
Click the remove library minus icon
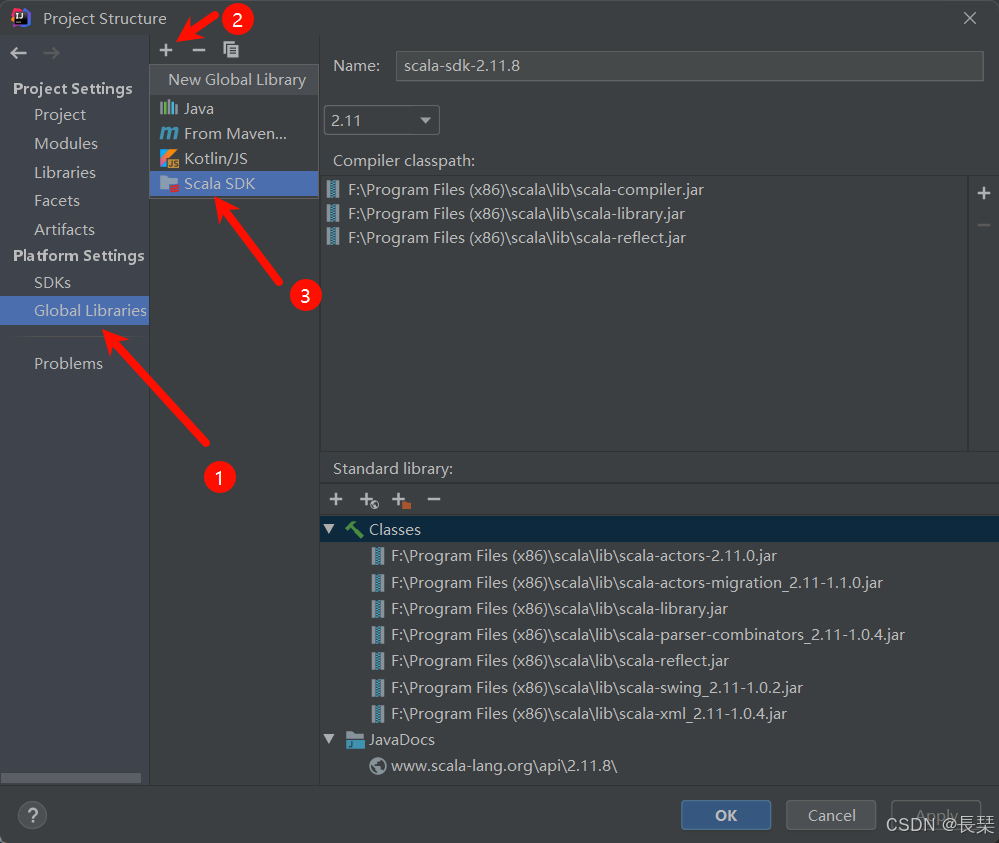coord(199,50)
